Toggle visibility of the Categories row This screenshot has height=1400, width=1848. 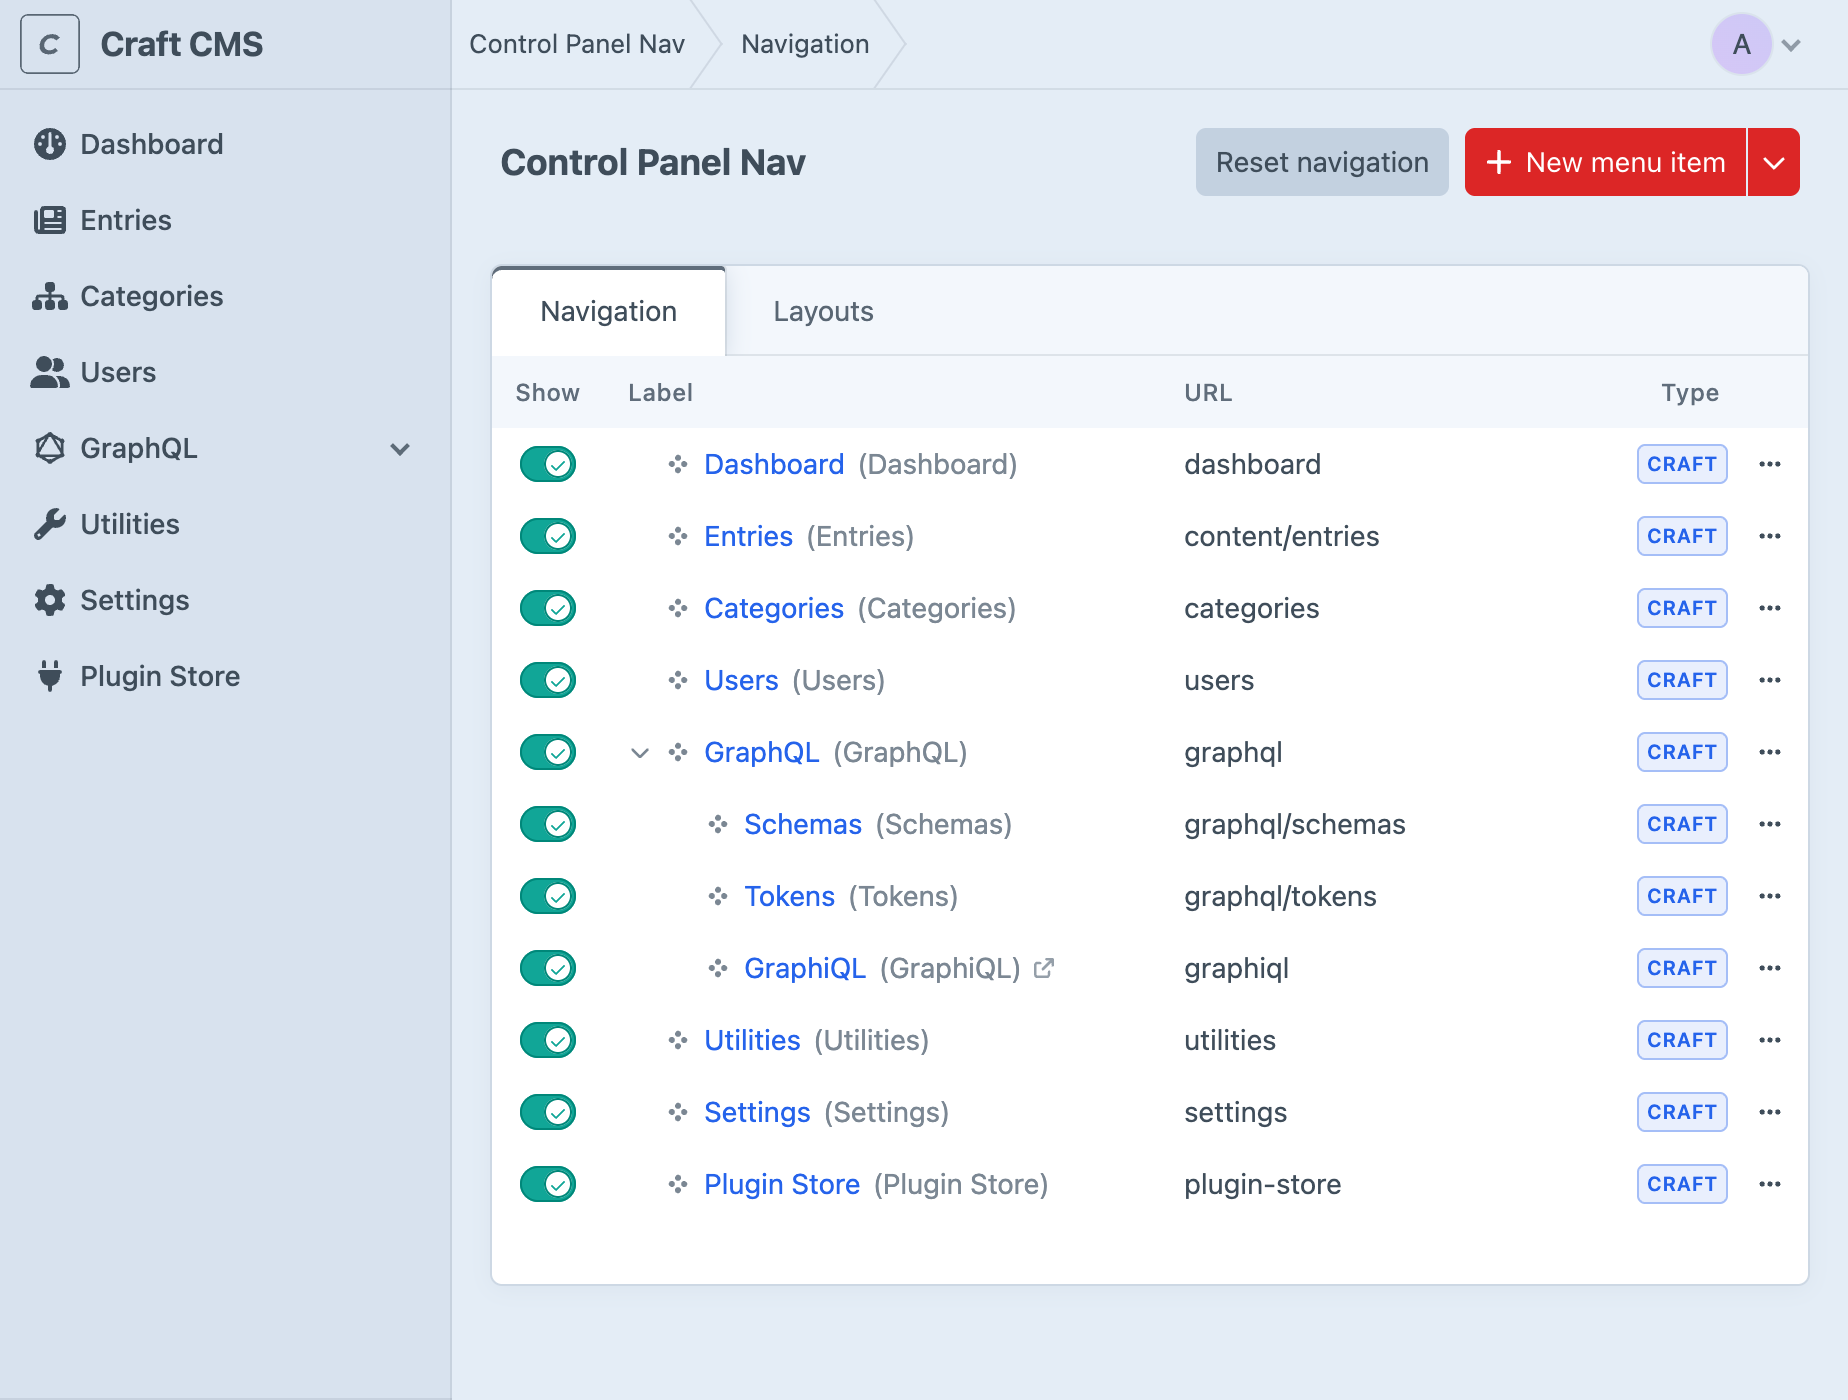(x=548, y=608)
